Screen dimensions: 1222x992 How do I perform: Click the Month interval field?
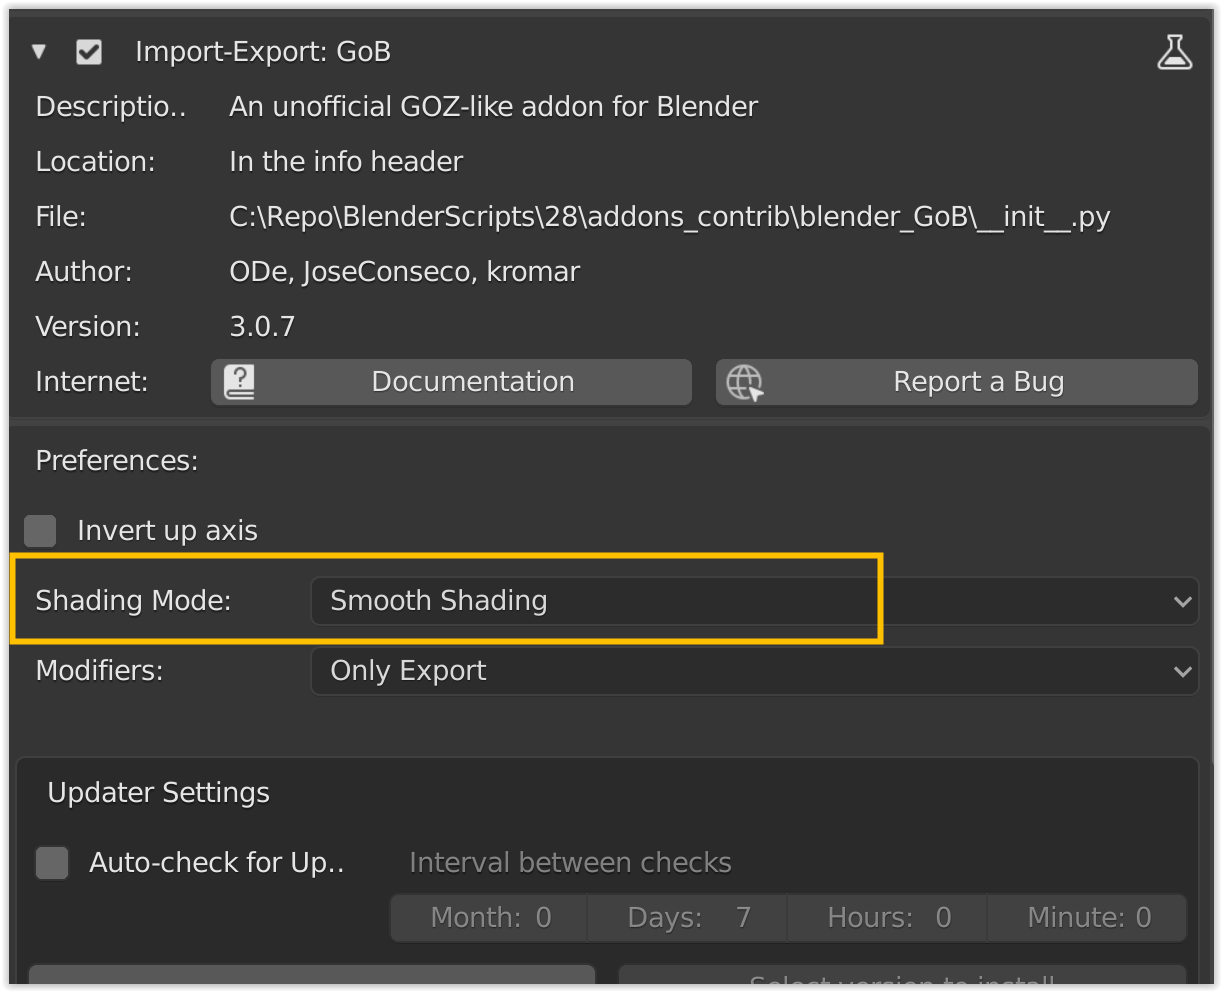pyautogui.click(x=490, y=918)
